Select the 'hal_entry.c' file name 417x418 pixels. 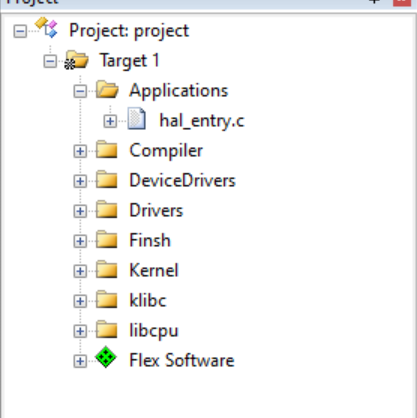tap(202, 121)
